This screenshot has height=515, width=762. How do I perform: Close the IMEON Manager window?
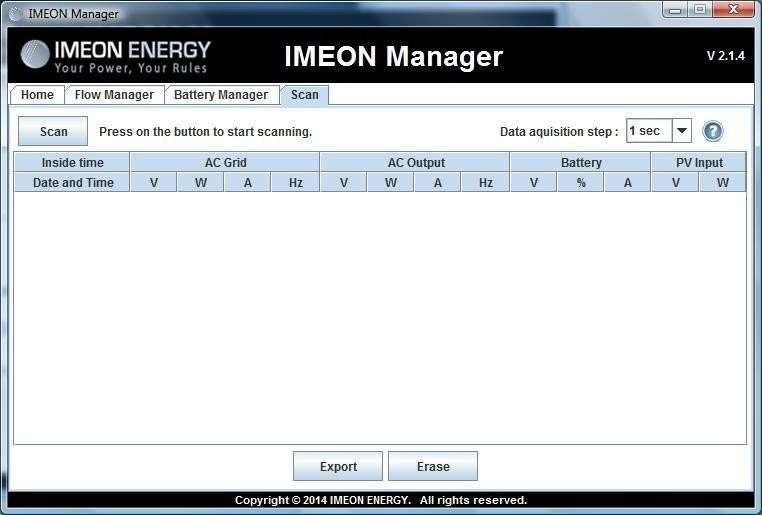click(734, 10)
